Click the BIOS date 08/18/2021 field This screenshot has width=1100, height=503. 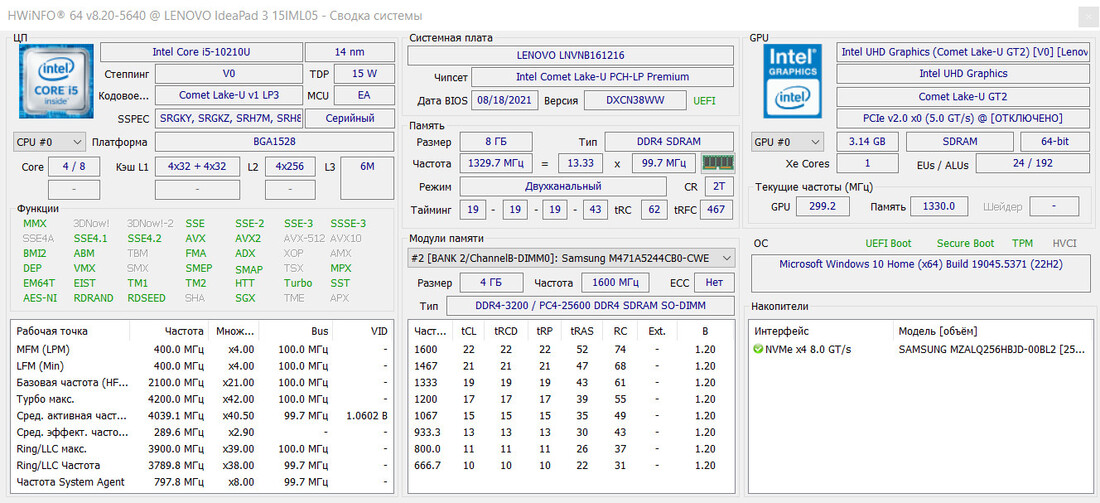[x=504, y=100]
